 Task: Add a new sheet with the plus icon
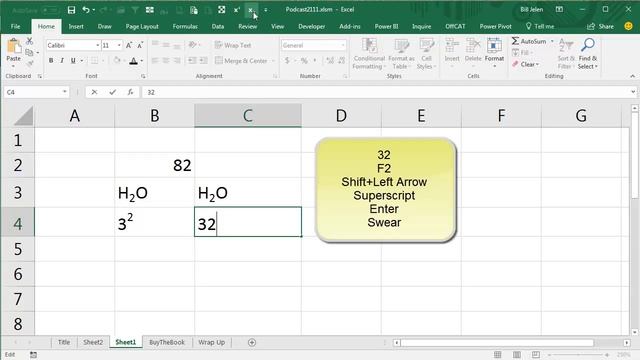[x=252, y=342]
